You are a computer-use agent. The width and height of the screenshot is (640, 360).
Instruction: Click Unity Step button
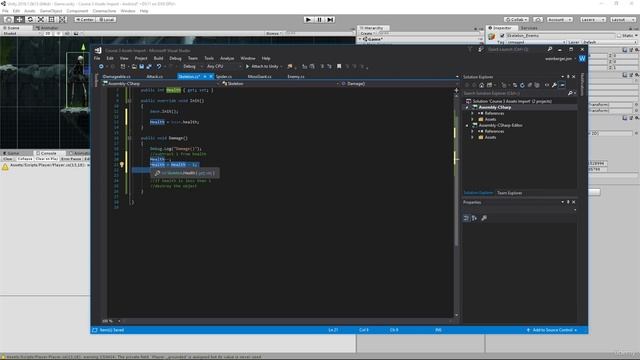330,19
